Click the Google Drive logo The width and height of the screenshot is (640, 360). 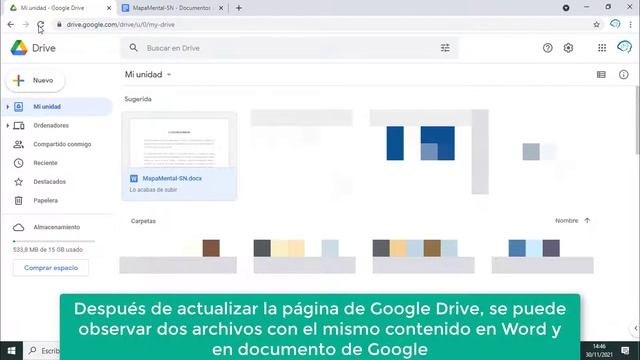coord(19,48)
